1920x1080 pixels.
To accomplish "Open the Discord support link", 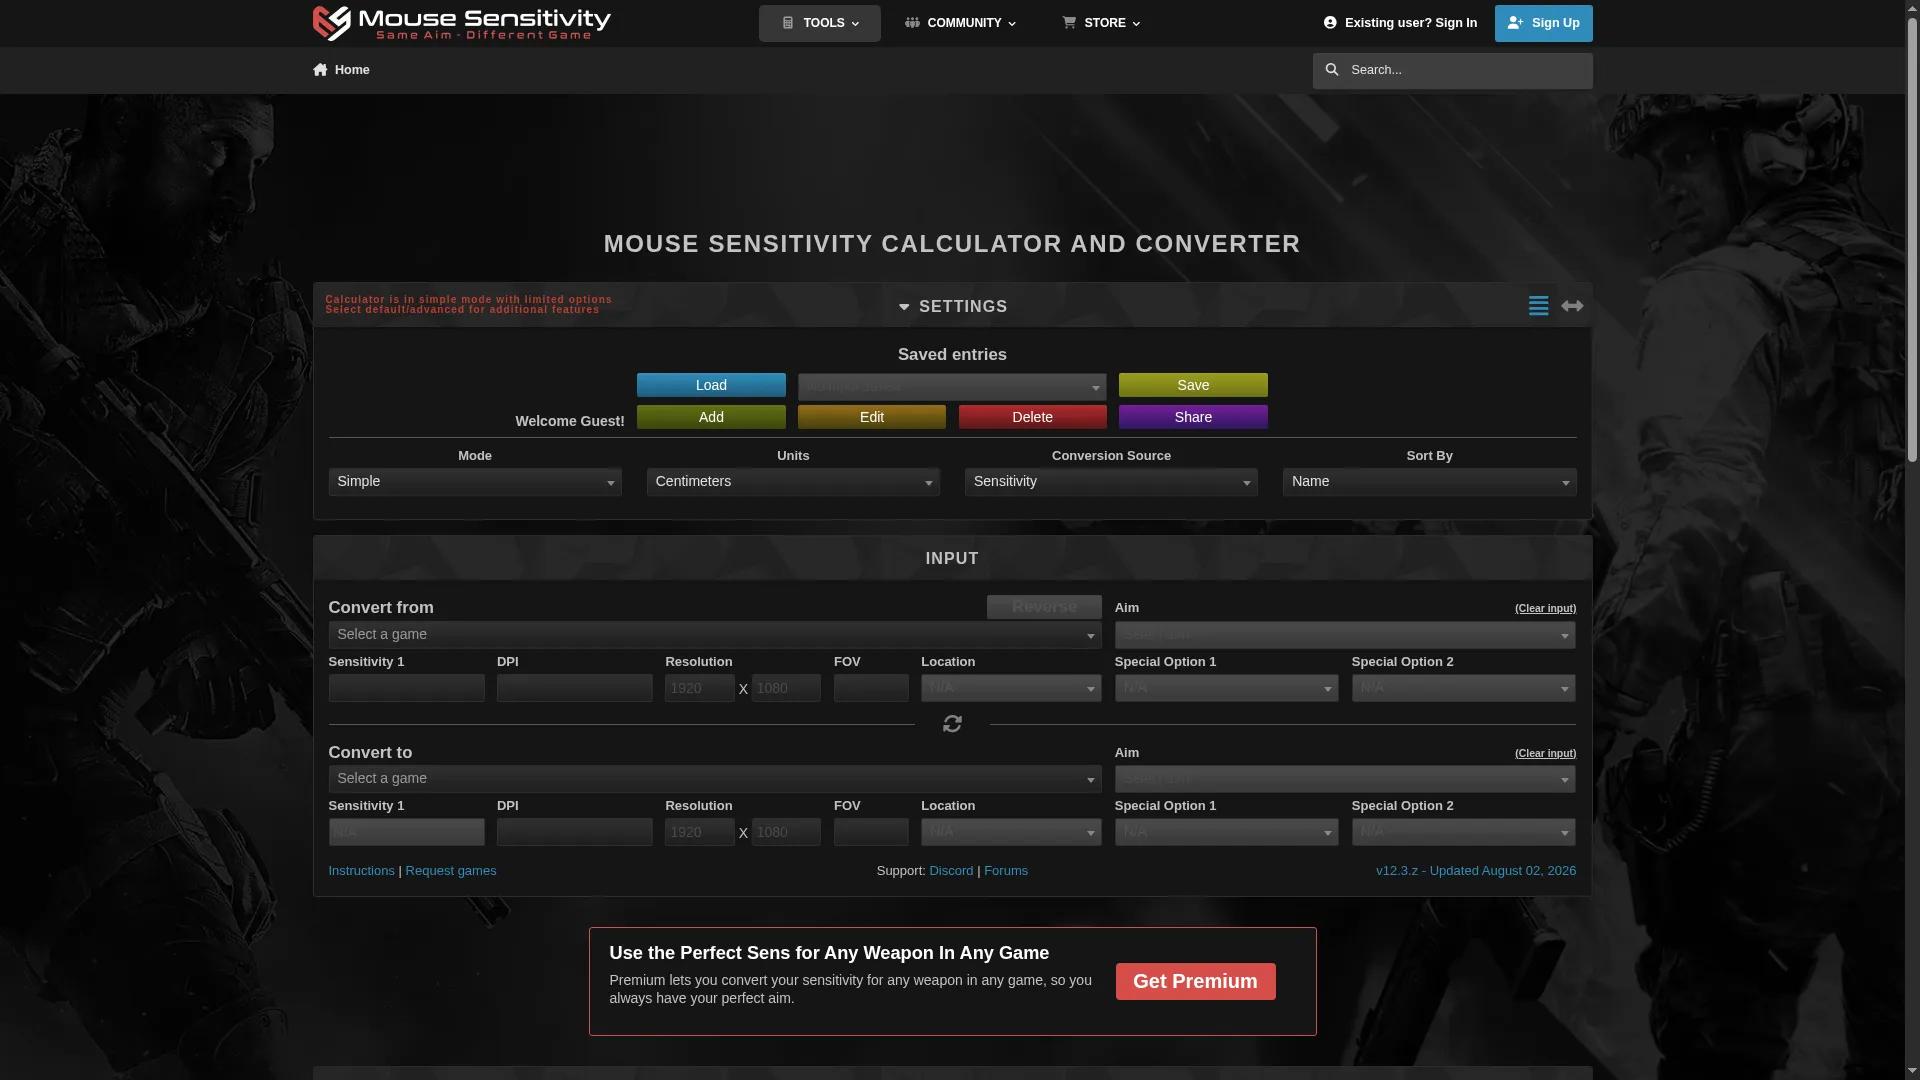I will (951, 871).
